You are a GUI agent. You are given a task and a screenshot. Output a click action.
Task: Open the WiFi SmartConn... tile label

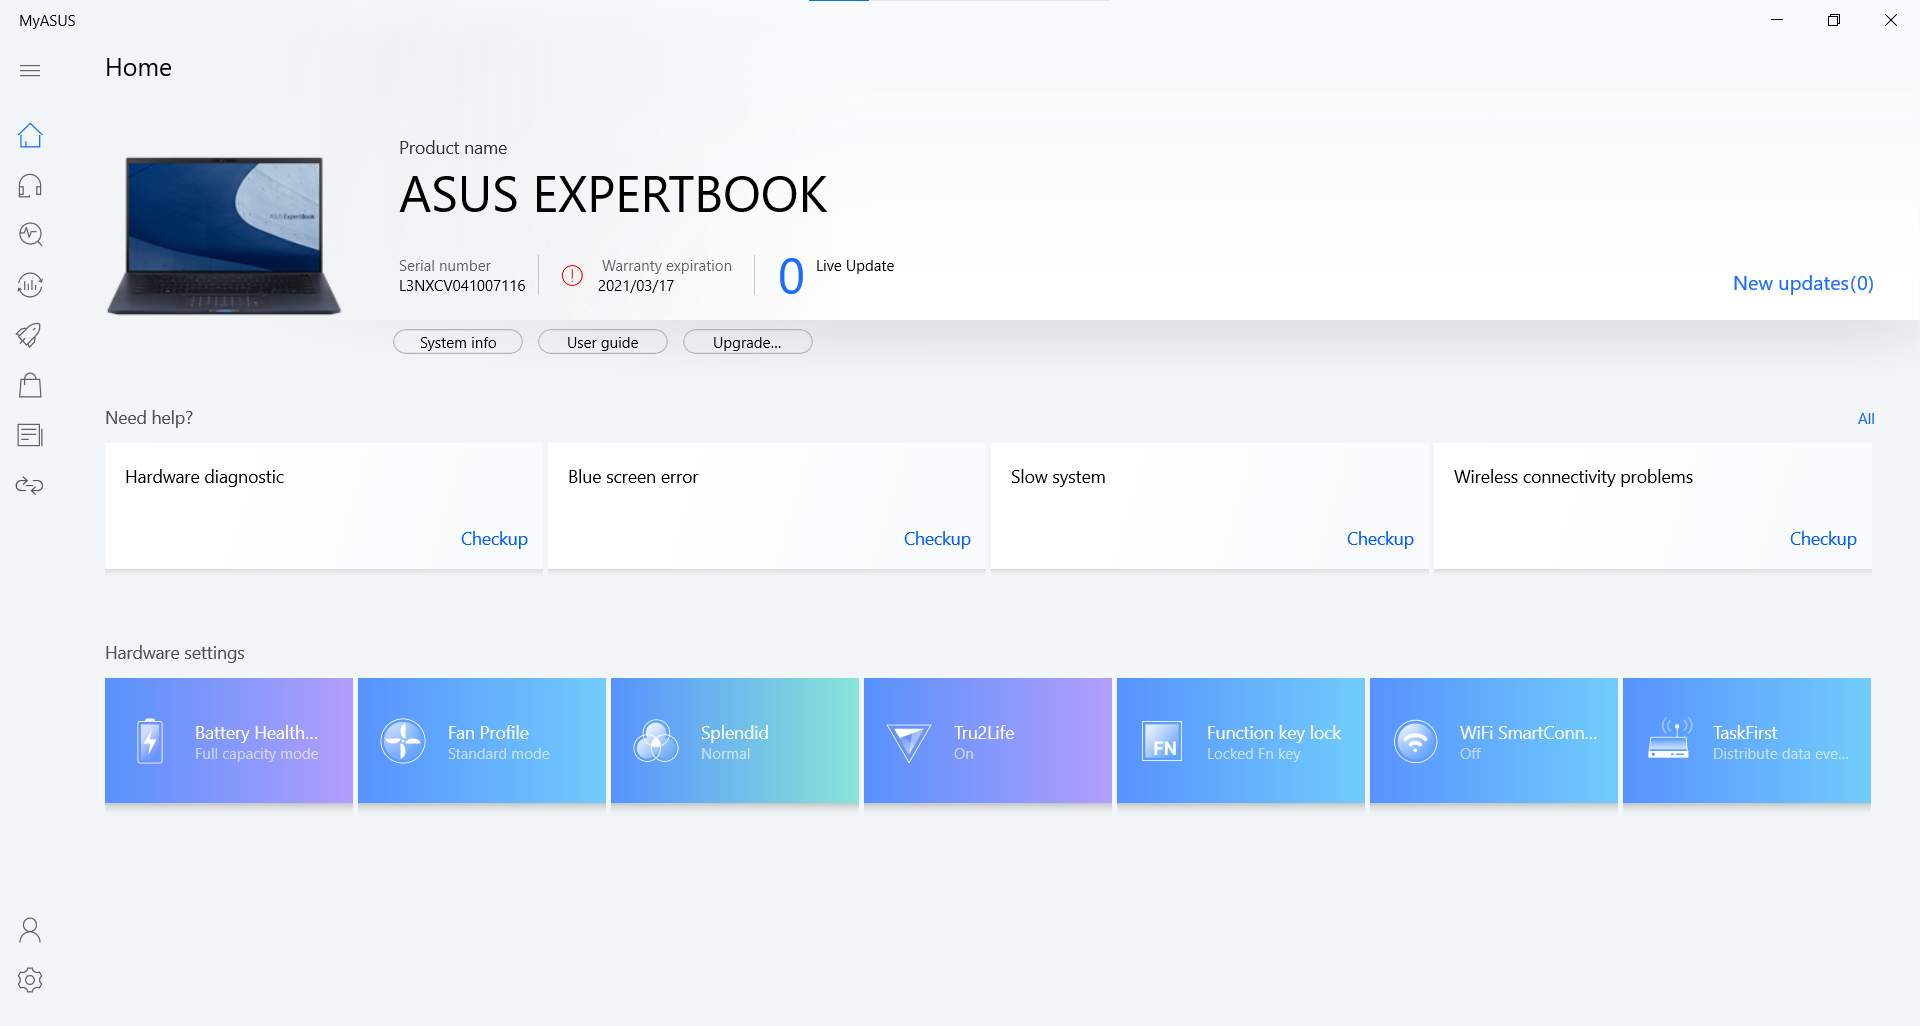(x=1528, y=732)
